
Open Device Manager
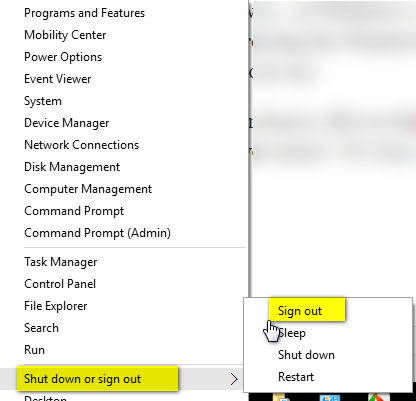point(66,123)
